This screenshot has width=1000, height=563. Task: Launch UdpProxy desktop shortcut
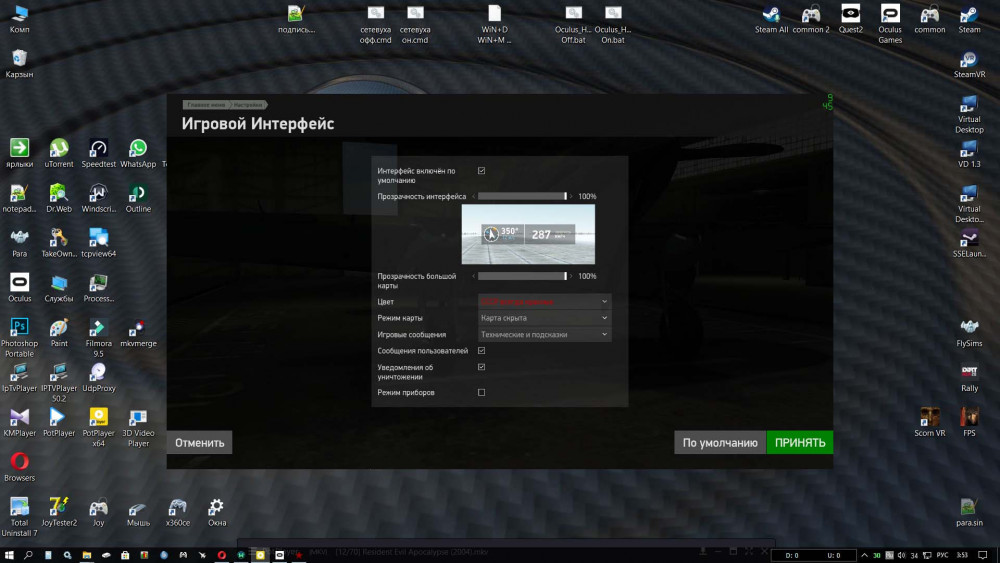click(x=98, y=377)
